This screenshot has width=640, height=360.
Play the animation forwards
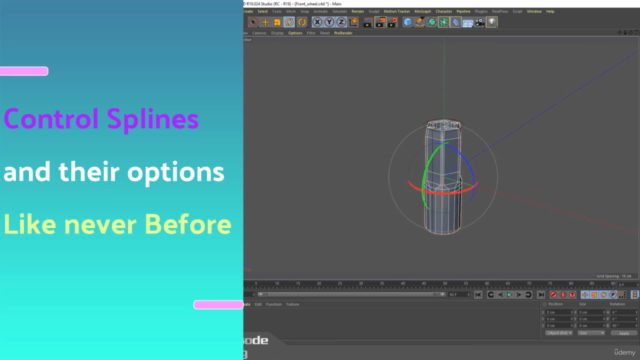tap(509, 295)
